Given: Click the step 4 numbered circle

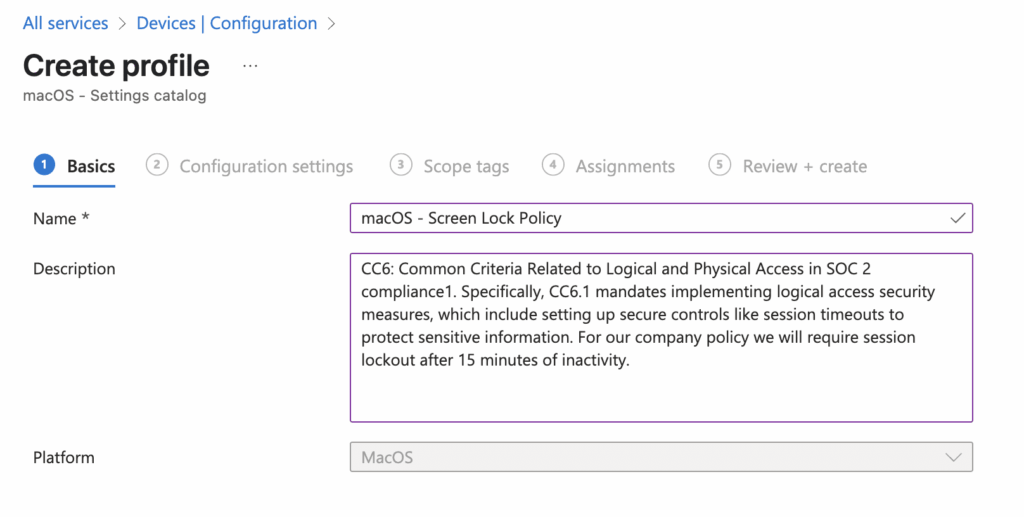Looking at the screenshot, I should 553,165.
